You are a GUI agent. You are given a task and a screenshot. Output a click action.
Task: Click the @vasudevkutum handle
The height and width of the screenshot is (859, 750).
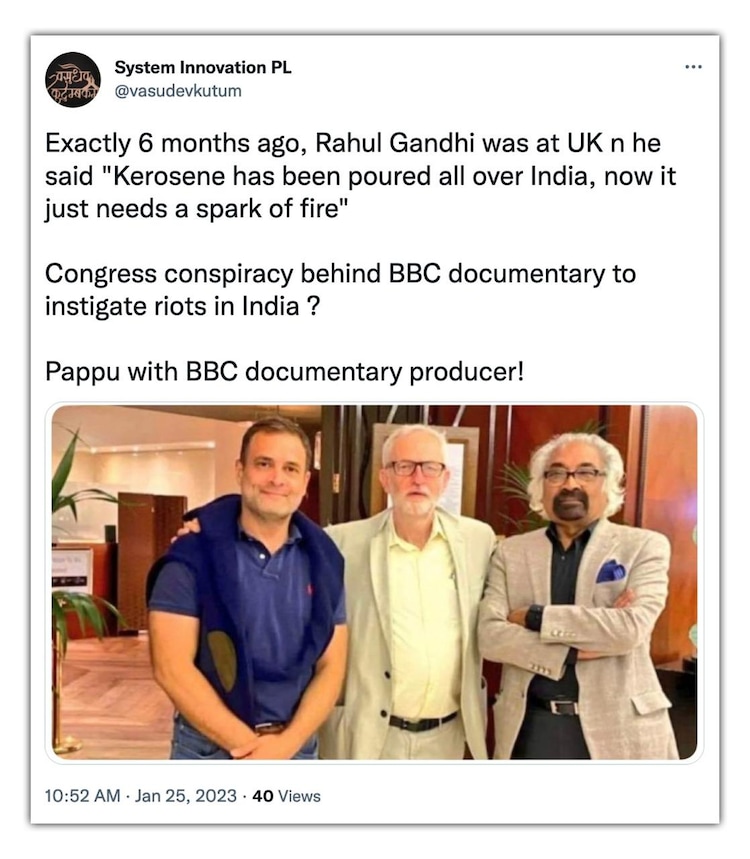(178, 91)
